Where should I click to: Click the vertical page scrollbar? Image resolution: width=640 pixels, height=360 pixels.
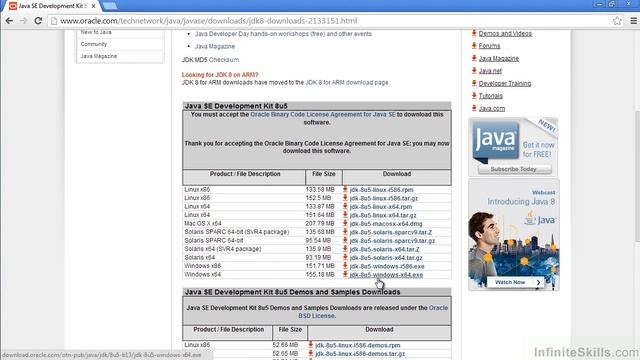point(636,176)
